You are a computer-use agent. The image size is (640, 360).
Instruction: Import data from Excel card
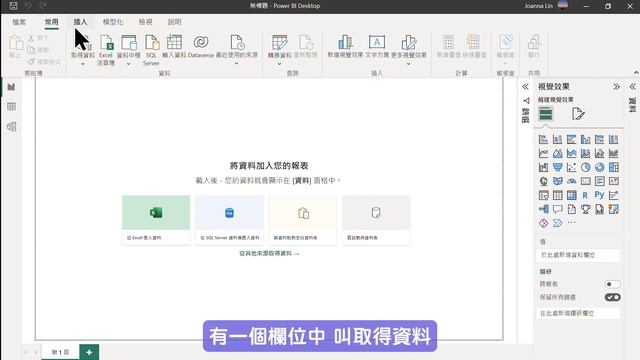point(156,220)
